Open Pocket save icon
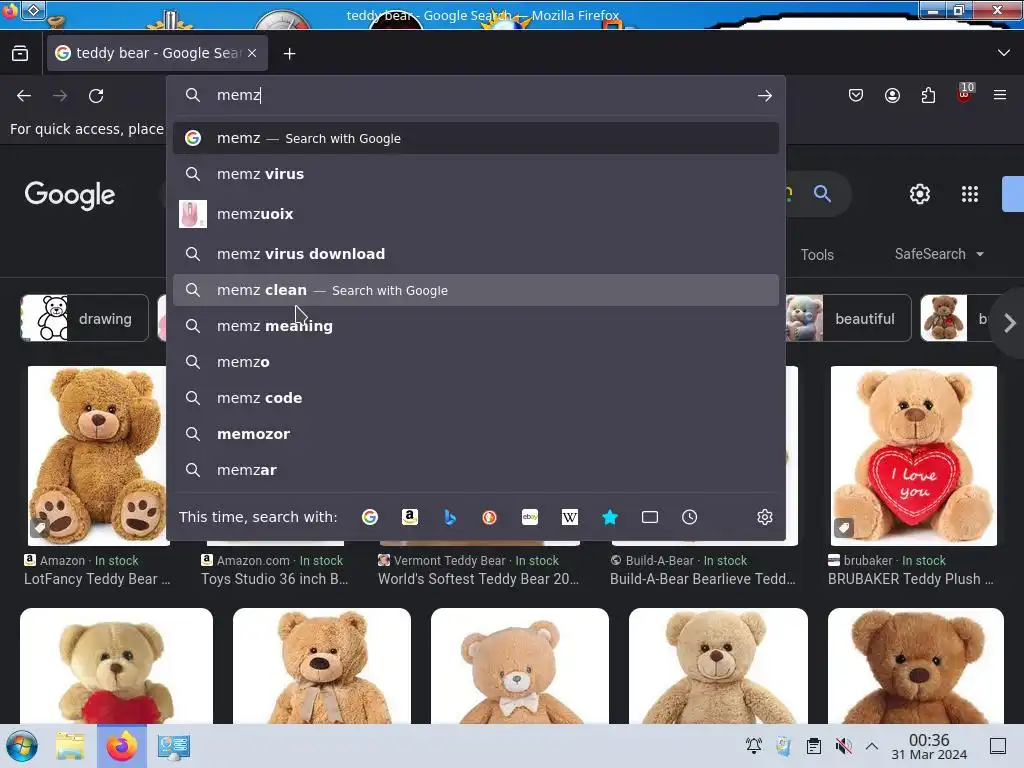 [856, 96]
